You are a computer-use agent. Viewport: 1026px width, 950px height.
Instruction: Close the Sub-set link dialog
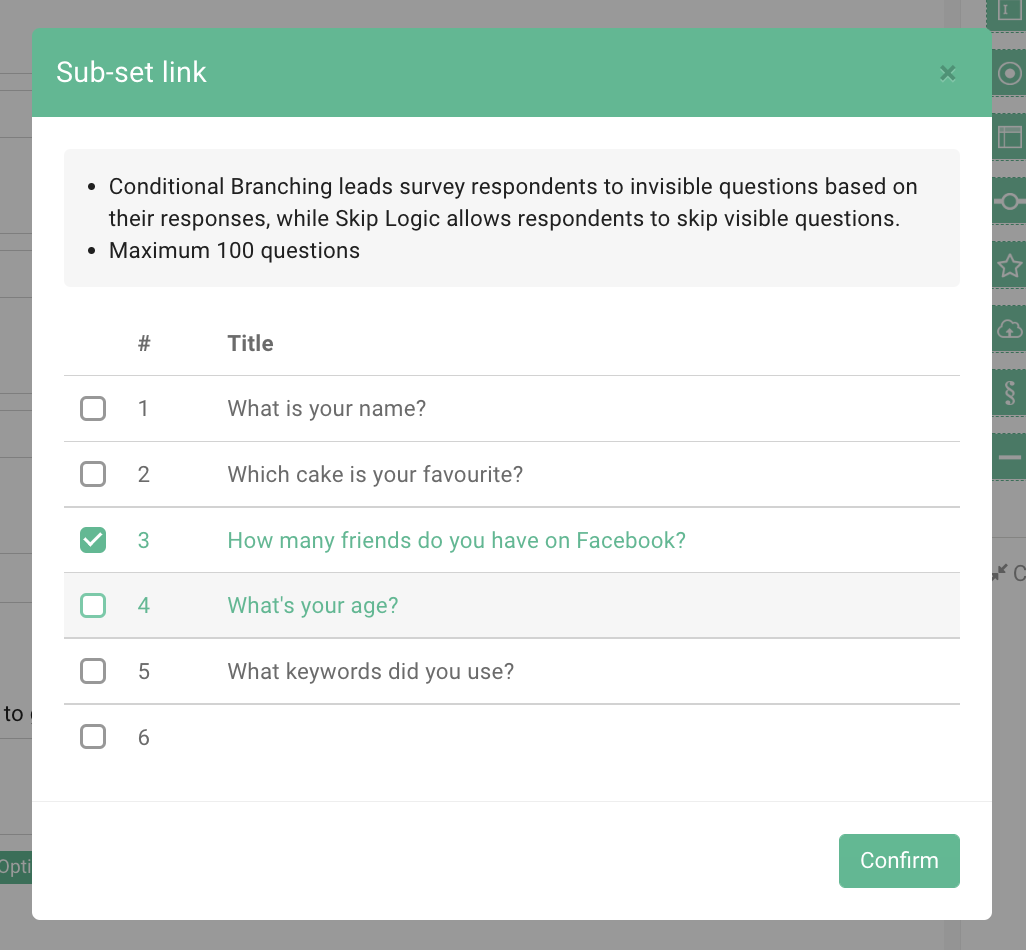click(x=947, y=72)
